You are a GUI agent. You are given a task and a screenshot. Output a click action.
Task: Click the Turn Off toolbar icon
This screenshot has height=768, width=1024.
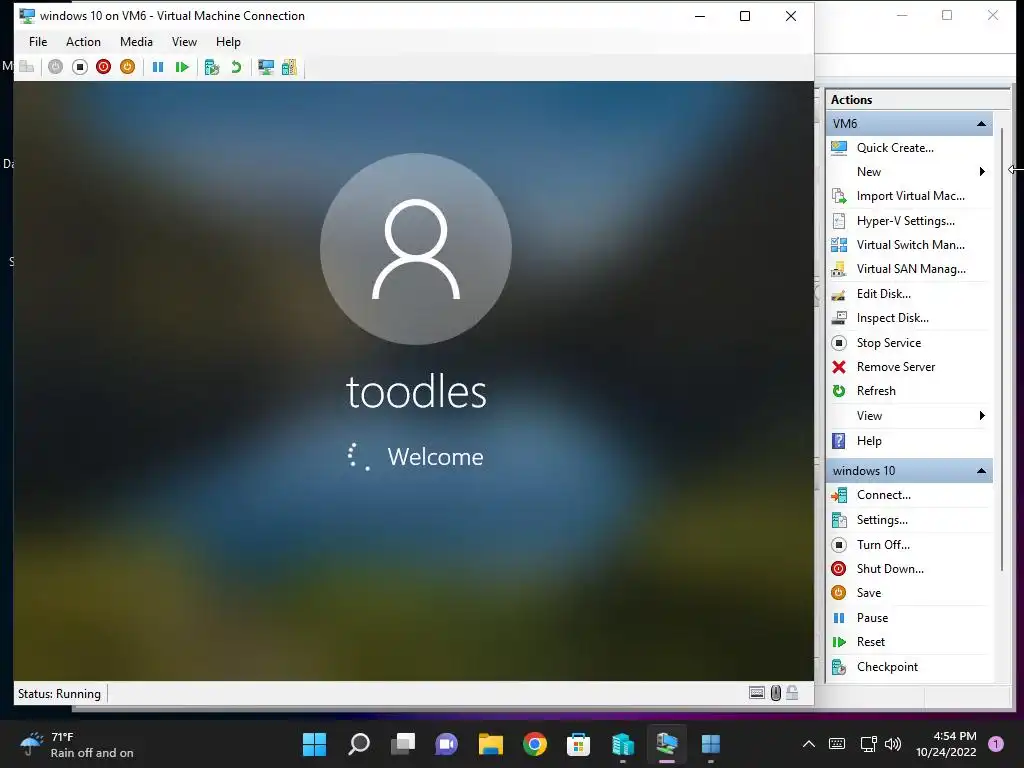(80, 67)
